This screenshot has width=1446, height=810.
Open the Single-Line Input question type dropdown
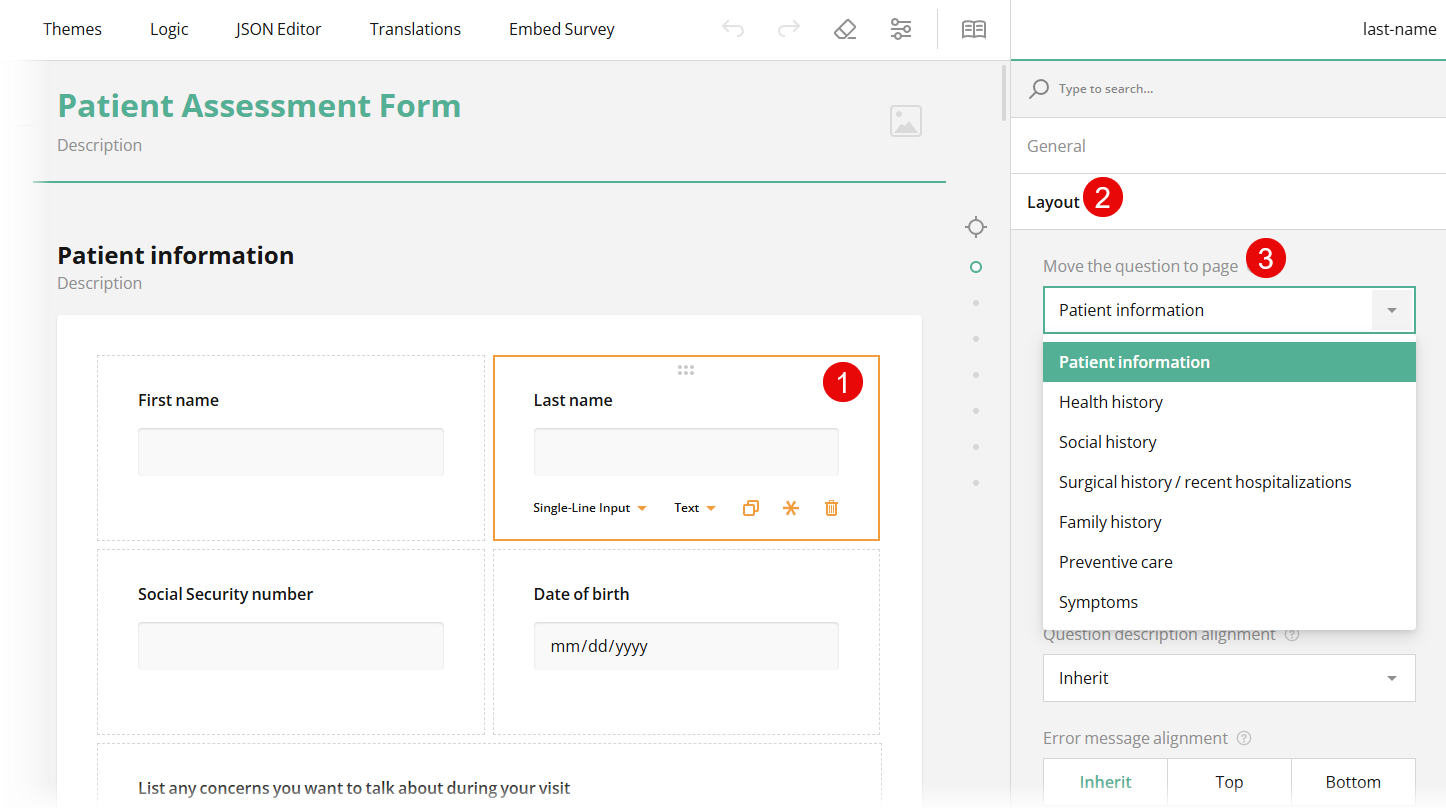point(591,508)
